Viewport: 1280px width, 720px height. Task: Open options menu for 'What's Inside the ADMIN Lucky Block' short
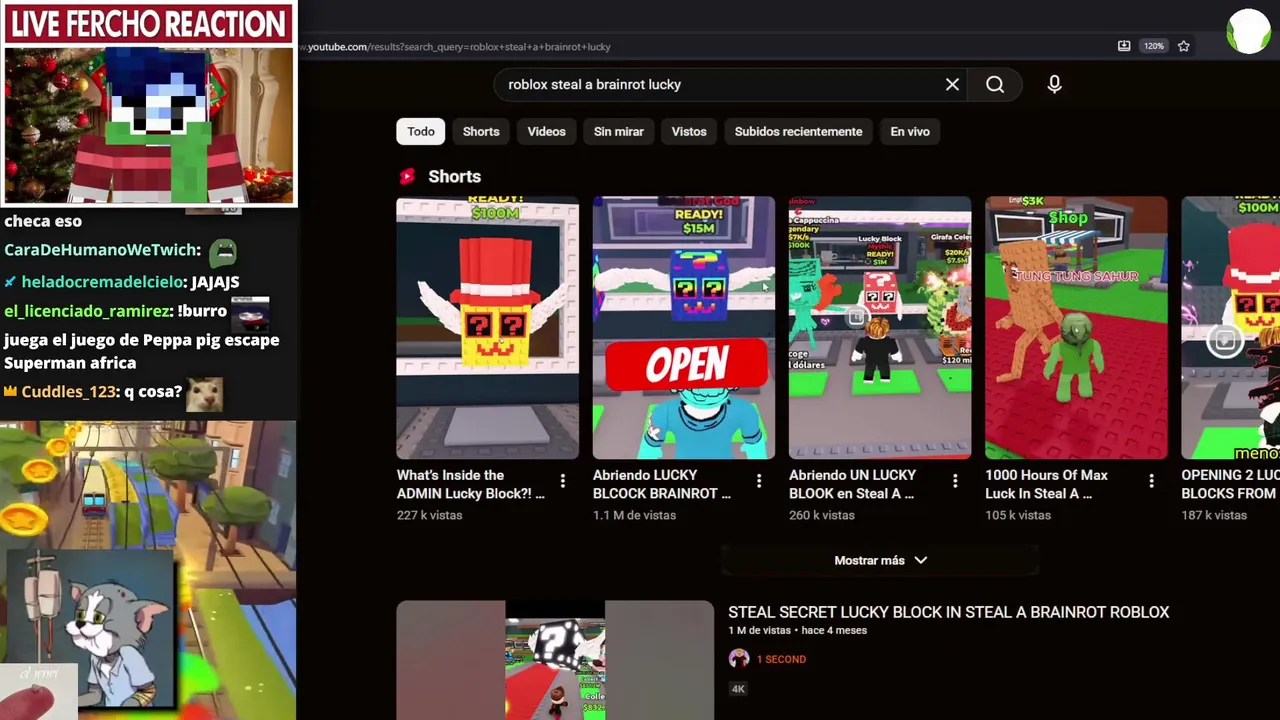click(563, 482)
